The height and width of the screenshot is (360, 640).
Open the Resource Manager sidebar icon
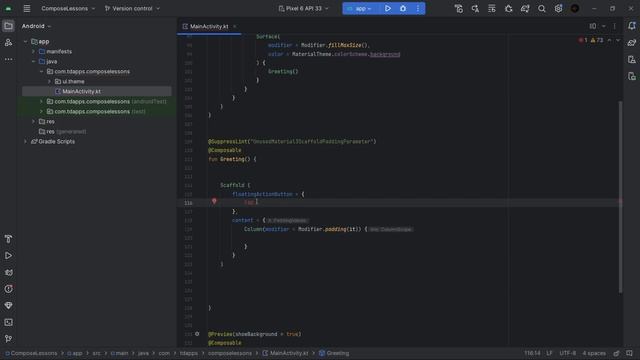coord(8,42)
